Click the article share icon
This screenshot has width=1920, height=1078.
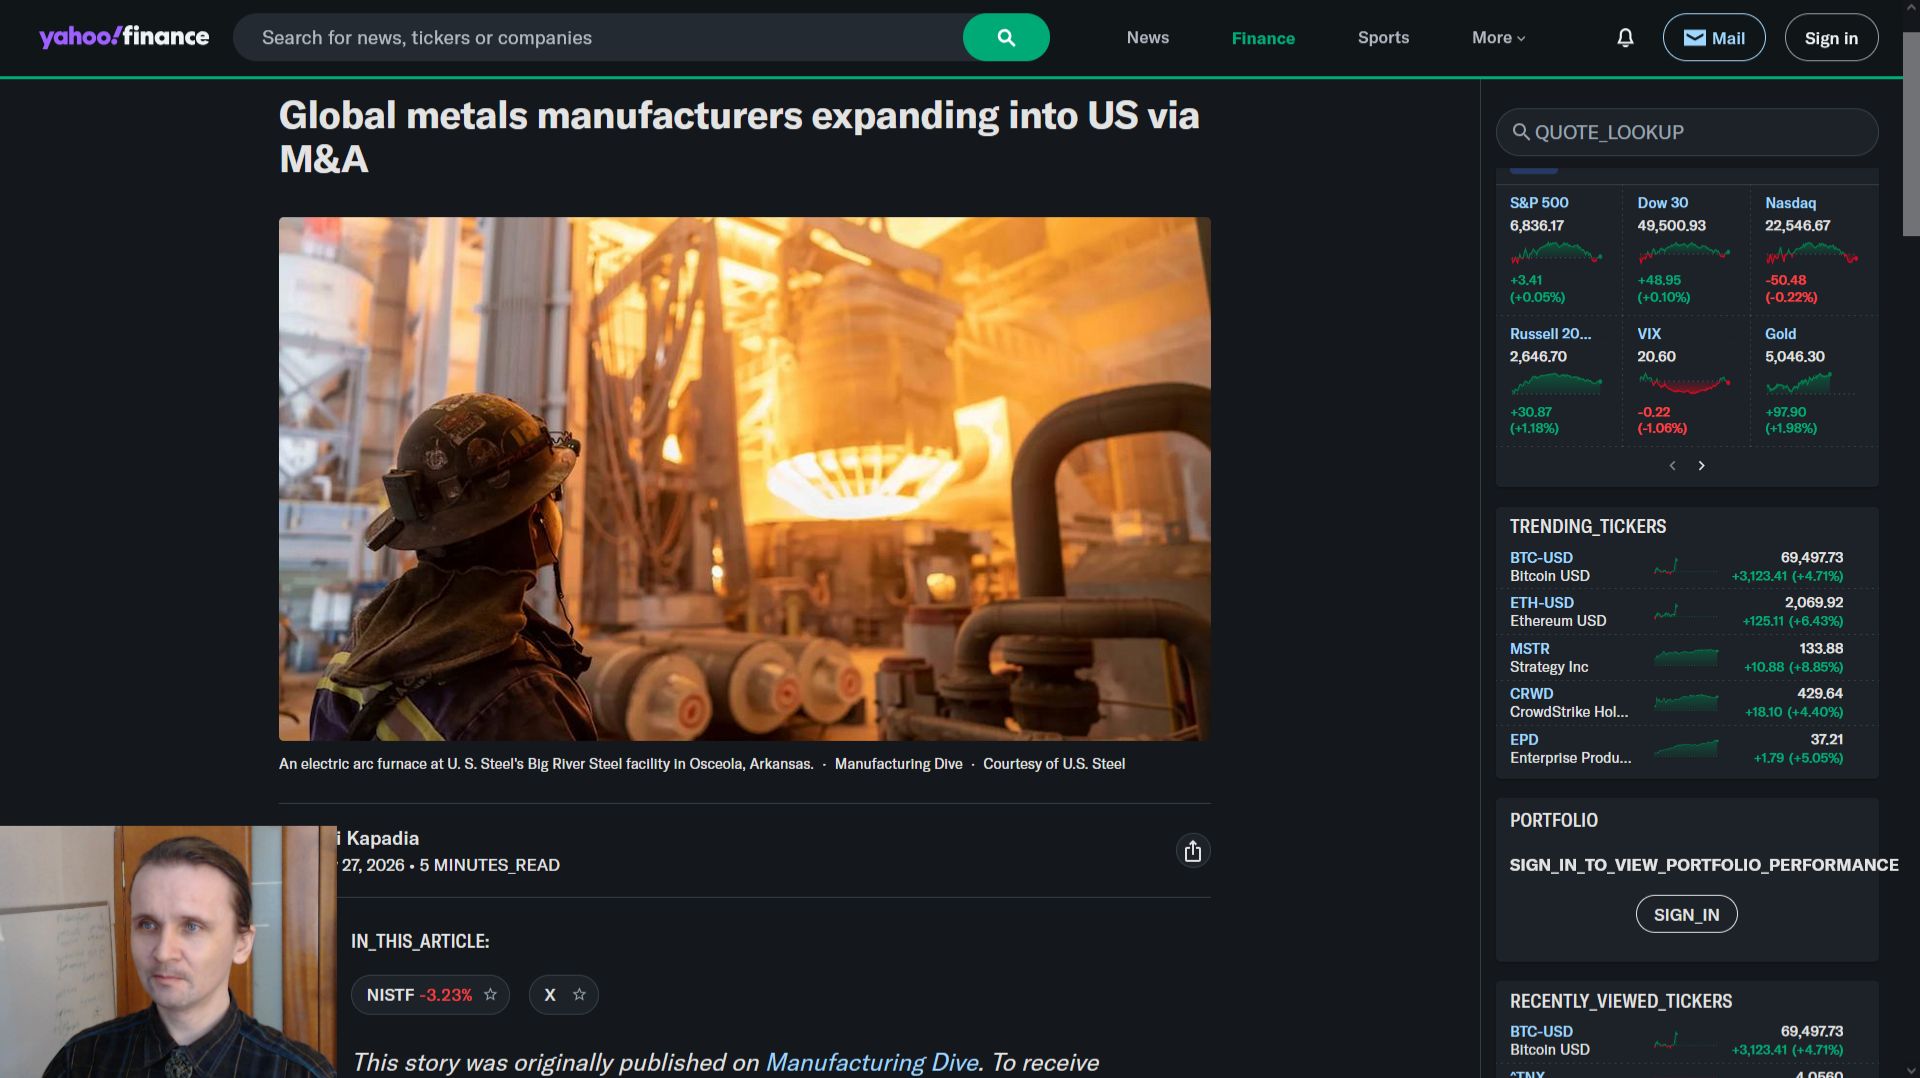pyautogui.click(x=1192, y=851)
